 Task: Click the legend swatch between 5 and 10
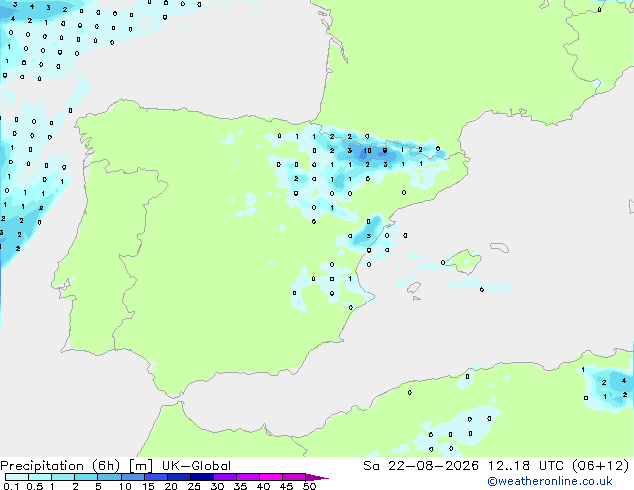coord(109,477)
